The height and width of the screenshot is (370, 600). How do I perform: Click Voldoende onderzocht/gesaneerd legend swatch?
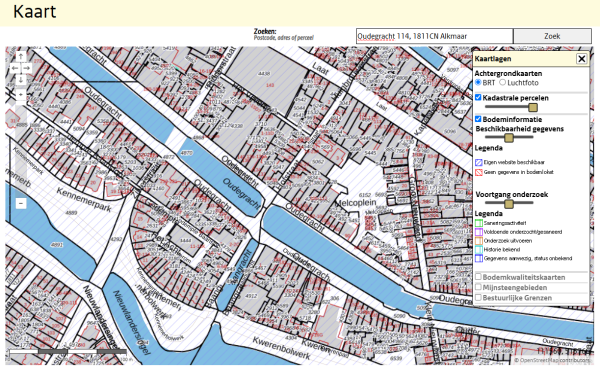tap(479, 232)
